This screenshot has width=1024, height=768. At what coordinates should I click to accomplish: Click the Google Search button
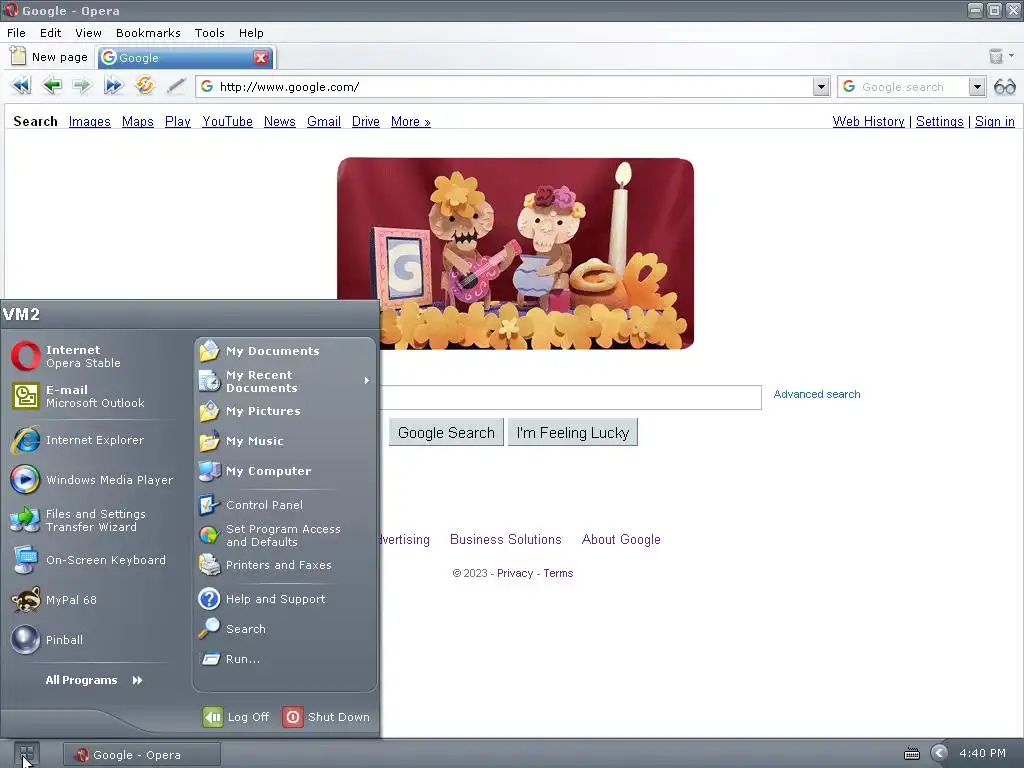coord(446,432)
